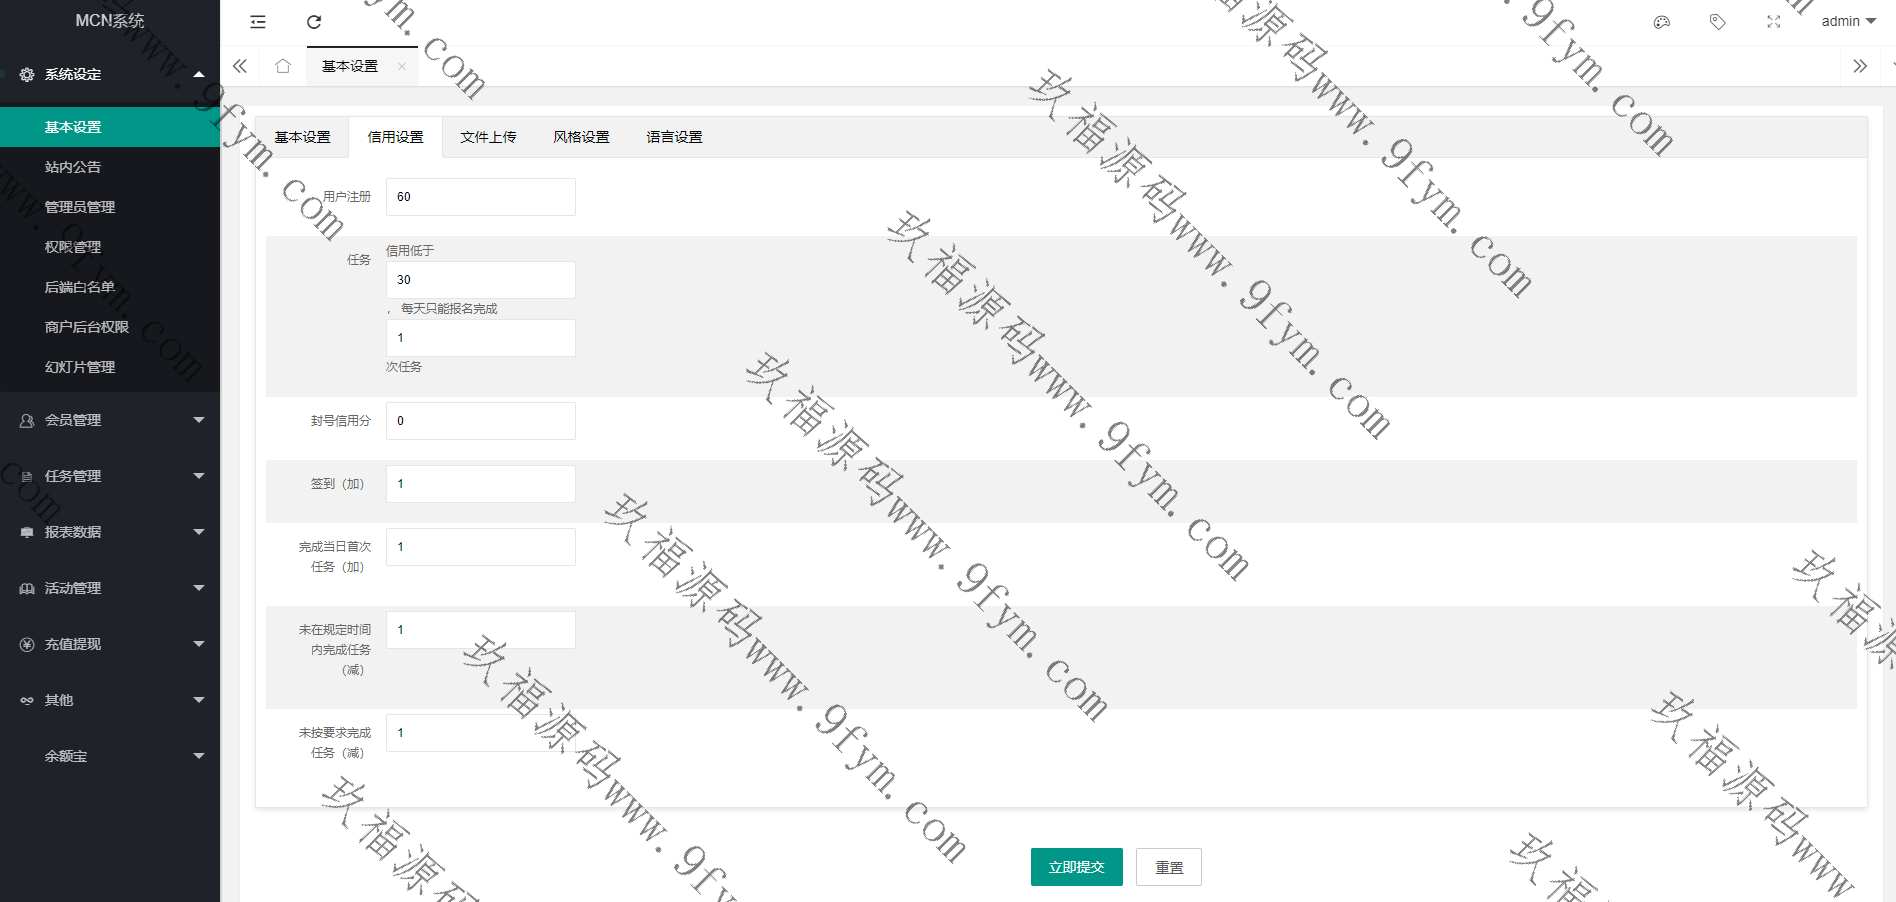Expand the 任务管理 sidebar menu
Screen dimensions: 1896x902
click(110, 476)
